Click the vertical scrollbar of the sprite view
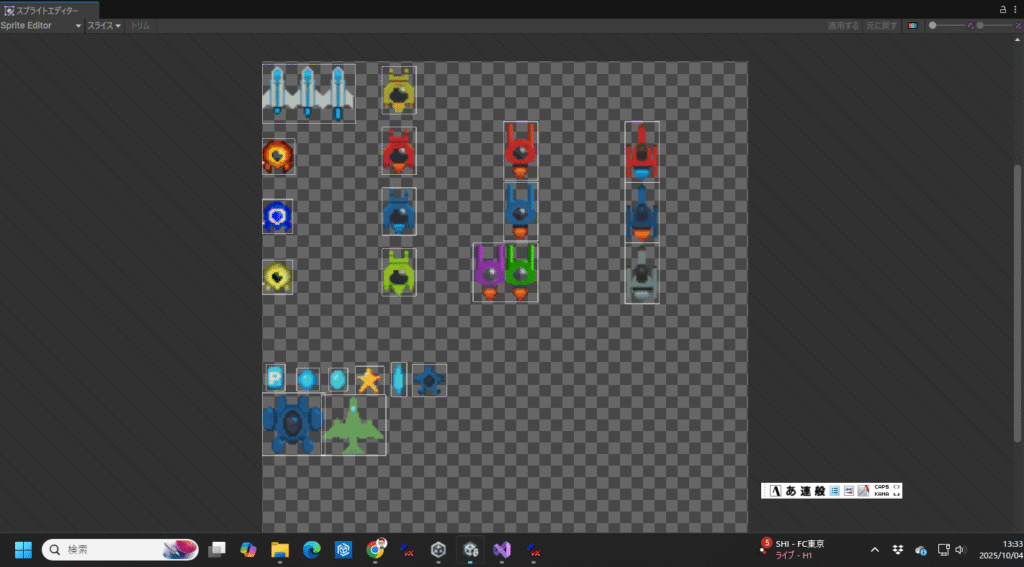Image resolution: width=1024 pixels, height=567 pixels. [1018, 300]
